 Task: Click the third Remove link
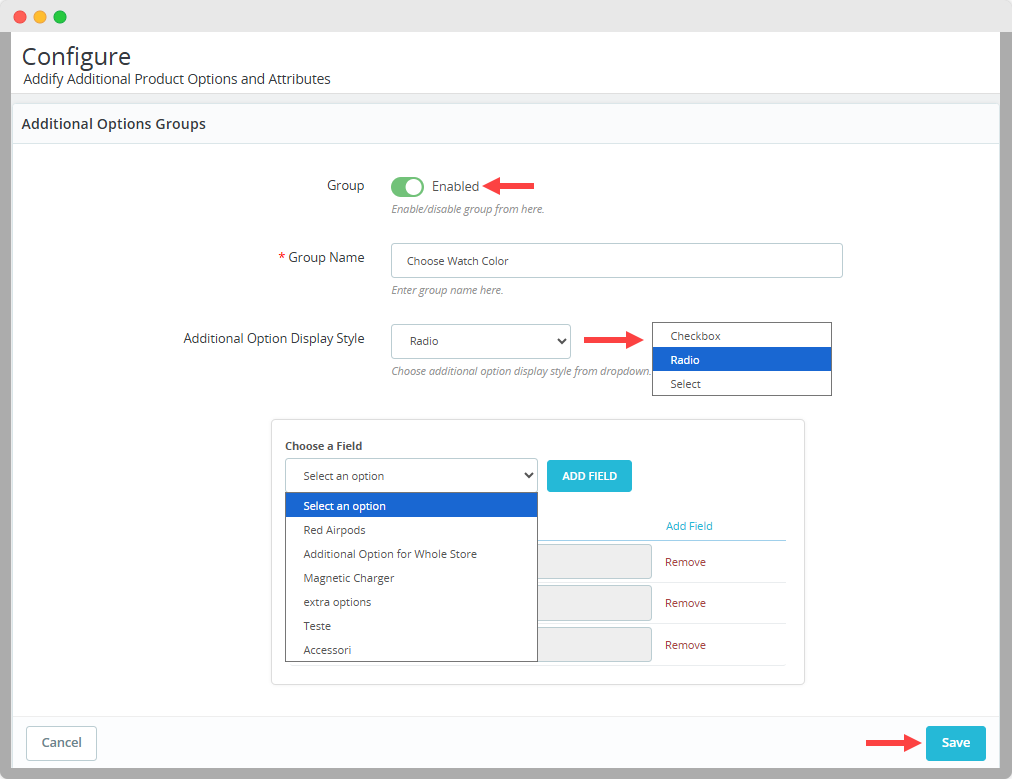coord(685,645)
